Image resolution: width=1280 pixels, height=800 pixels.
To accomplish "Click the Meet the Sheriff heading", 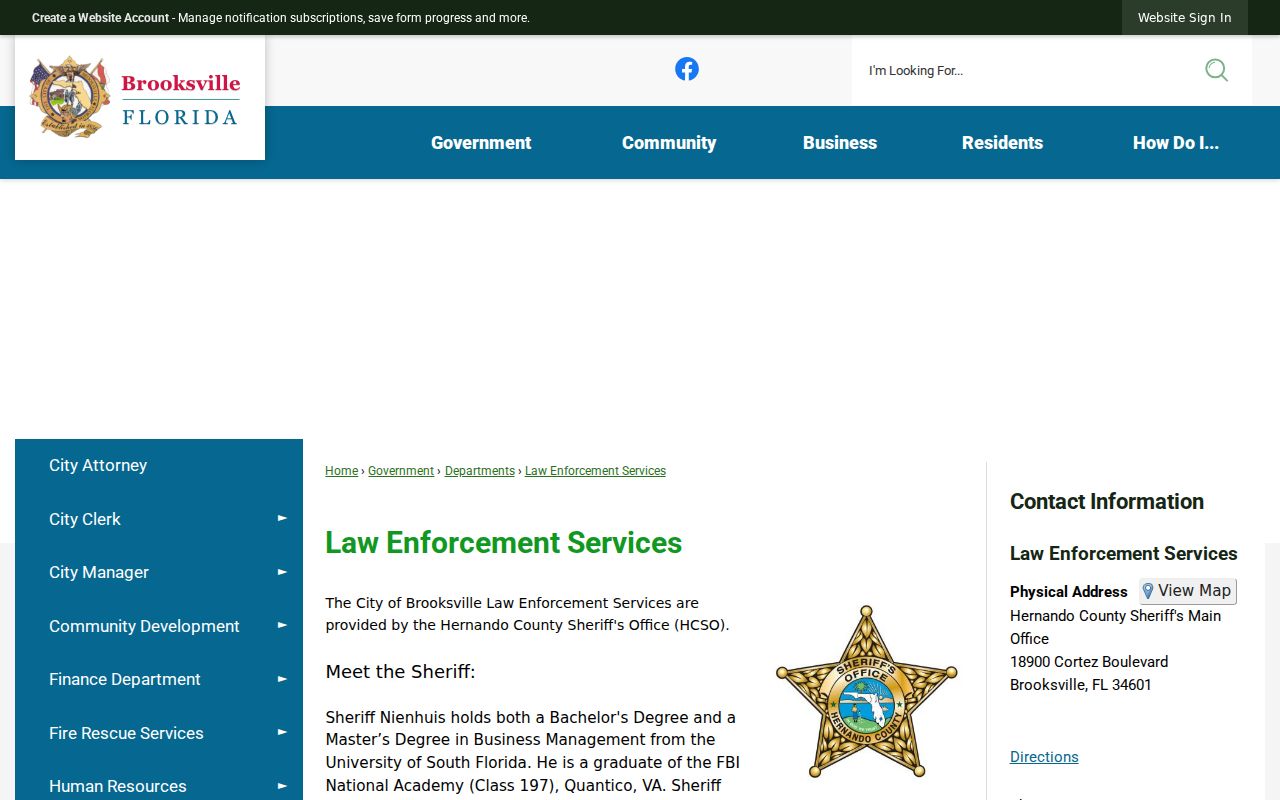I will (400, 672).
